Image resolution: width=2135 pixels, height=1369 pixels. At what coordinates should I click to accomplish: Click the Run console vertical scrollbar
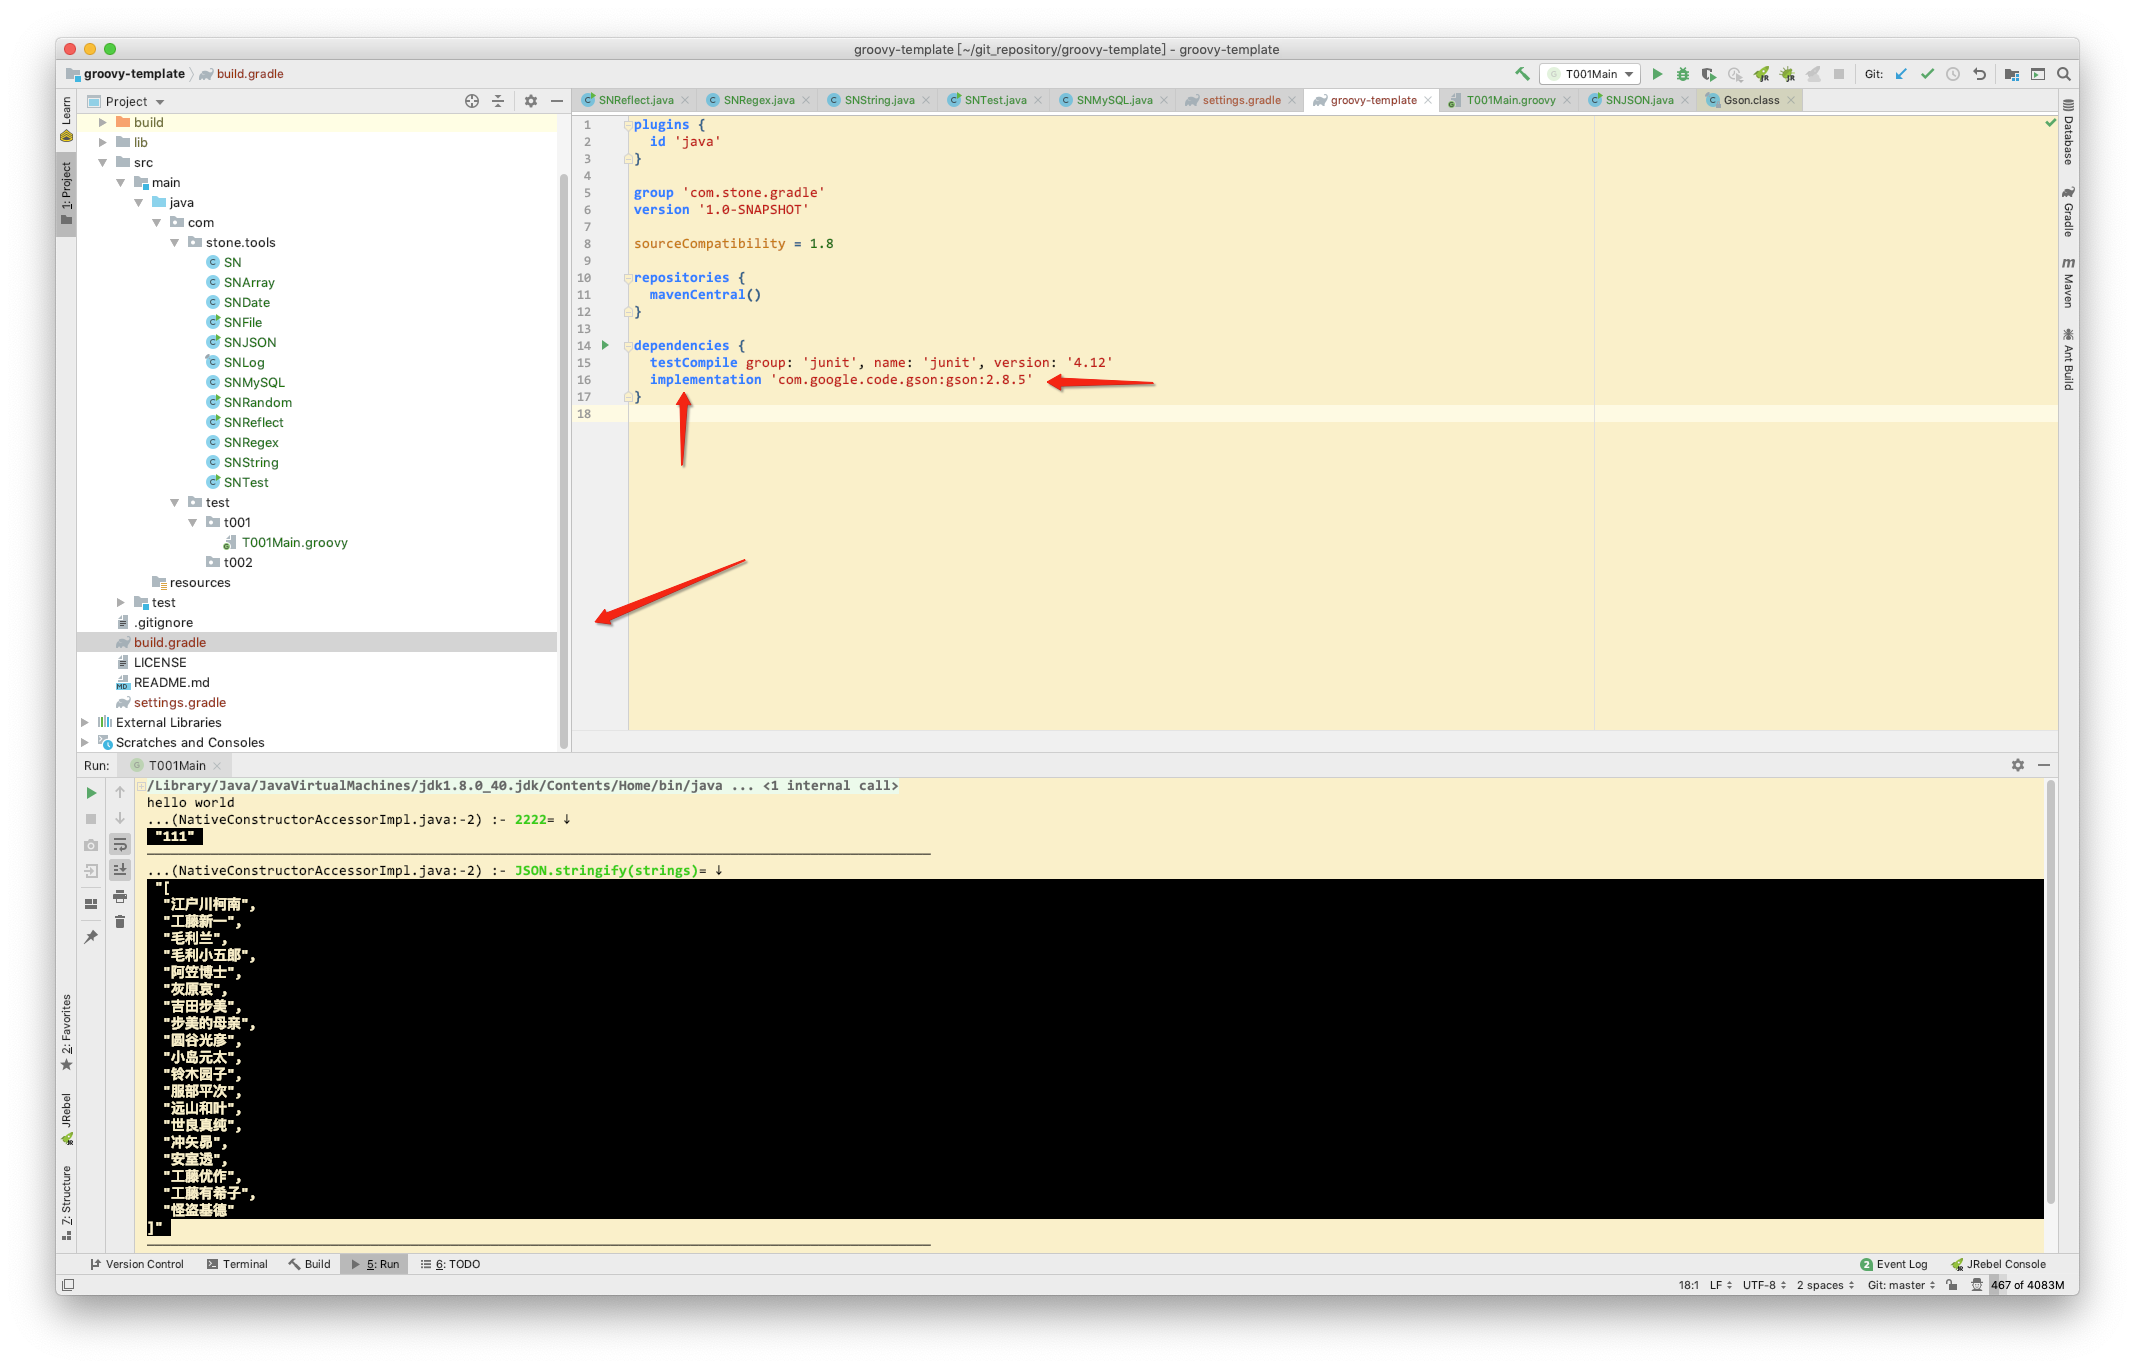click(x=2051, y=992)
